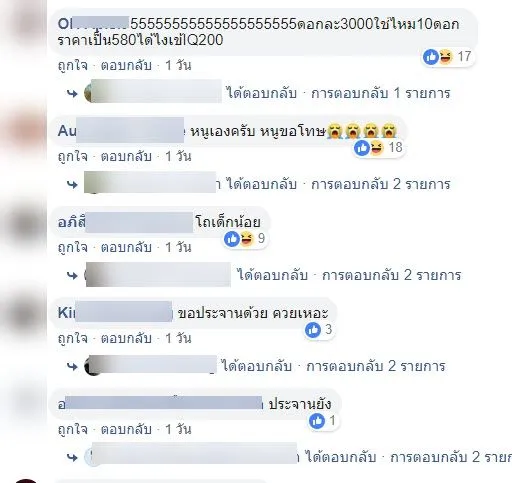Viewport: 512px width, 483px height.
Task: Click the thumbs-up icon showing 3 likes
Action: 313,330
